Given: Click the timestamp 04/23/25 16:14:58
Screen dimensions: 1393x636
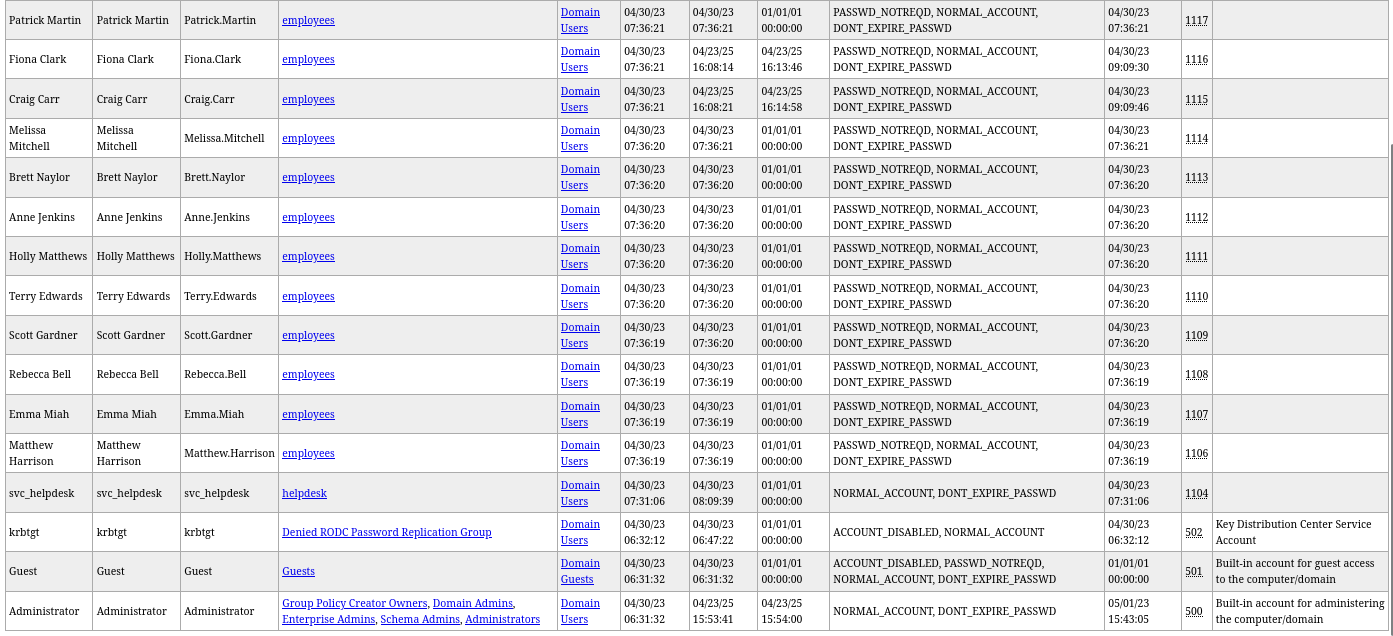Looking at the screenshot, I should click(782, 99).
